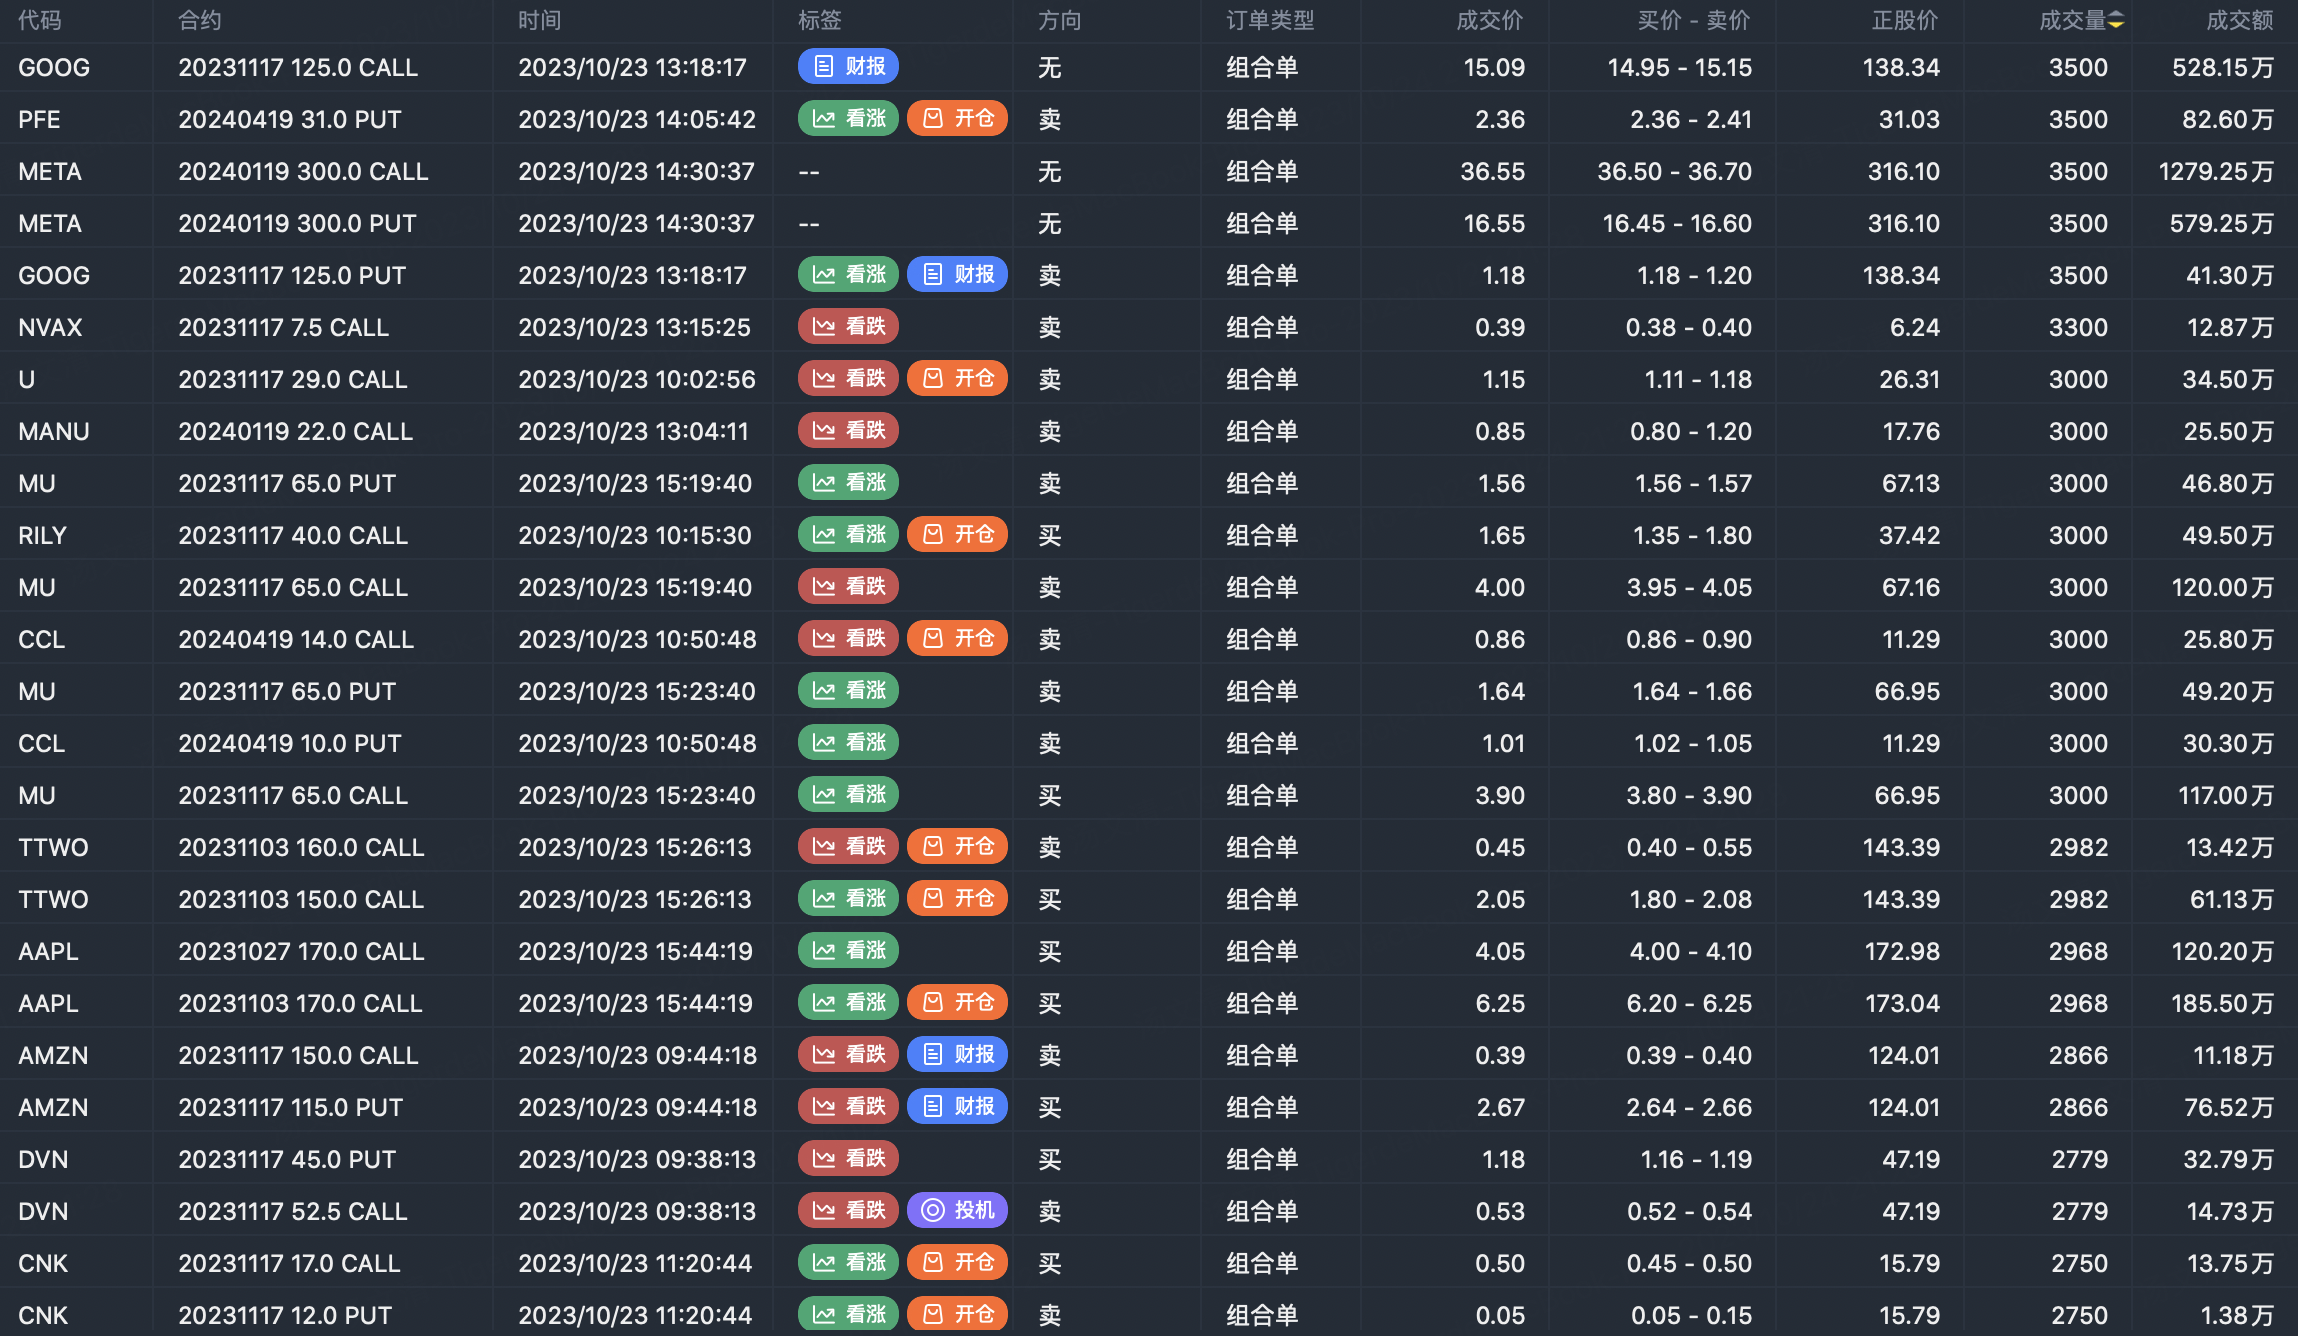Click the 14.95 - 15.15 bid-ask cell
Screen dimensions: 2298x1336
[1679, 68]
